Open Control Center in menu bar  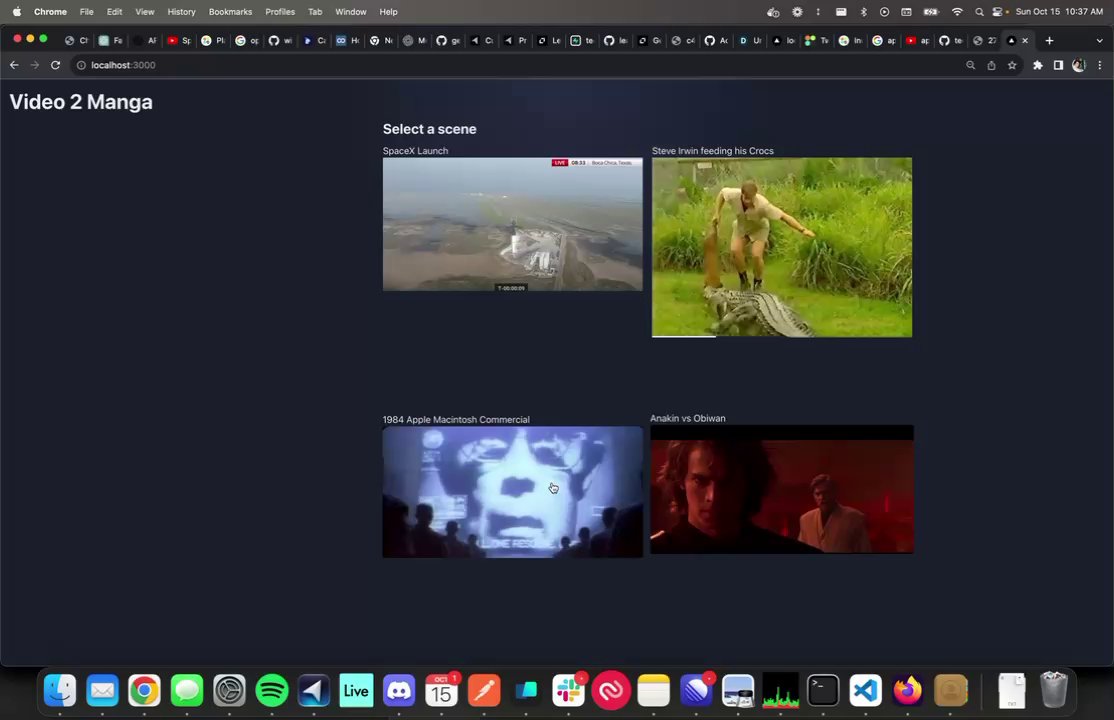(997, 11)
